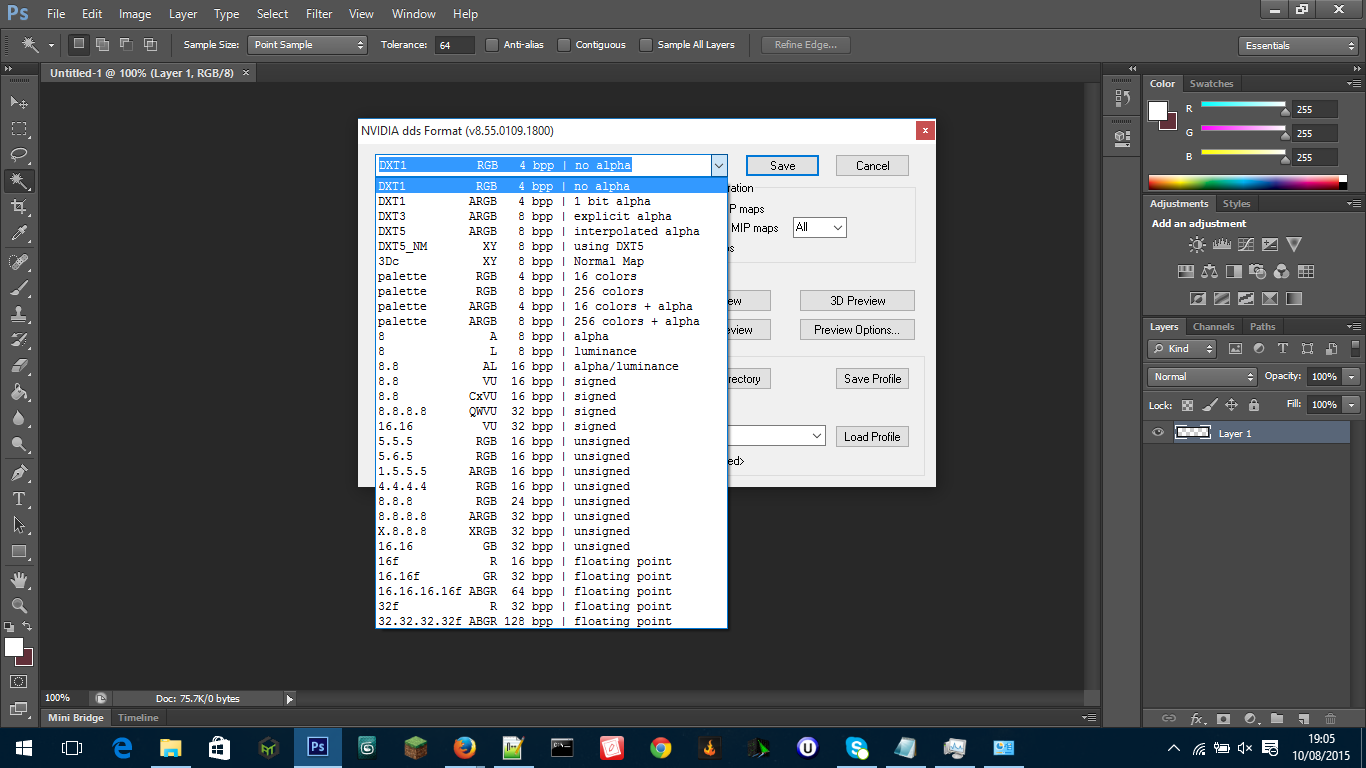Open the Opacity slider arrow
The width and height of the screenshot is (1366, 768).
1352,377
